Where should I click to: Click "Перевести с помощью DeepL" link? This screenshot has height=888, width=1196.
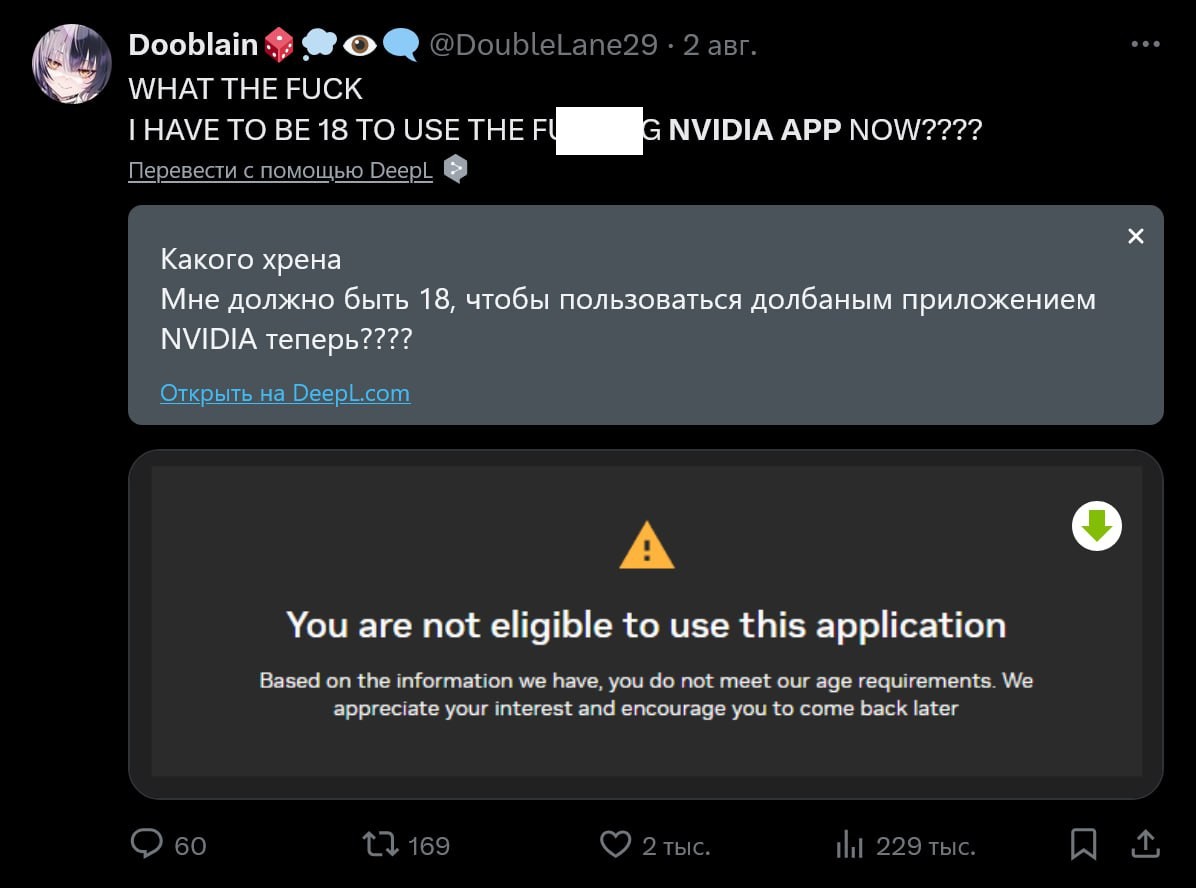coord(280,171)
